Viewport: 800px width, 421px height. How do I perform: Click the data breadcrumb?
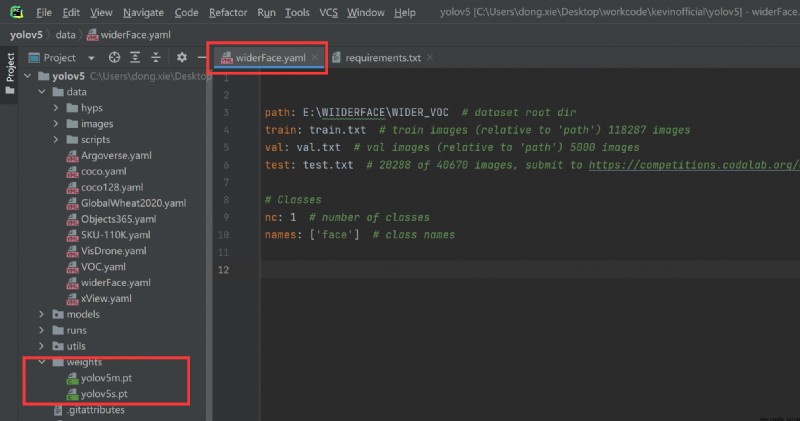tap(65, 35)
